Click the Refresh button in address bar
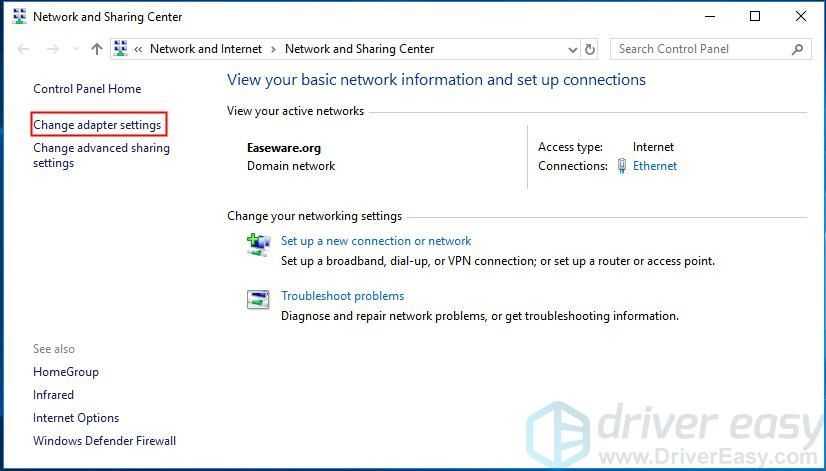Viewport: 826px width, 471px height. pos(590,49)
